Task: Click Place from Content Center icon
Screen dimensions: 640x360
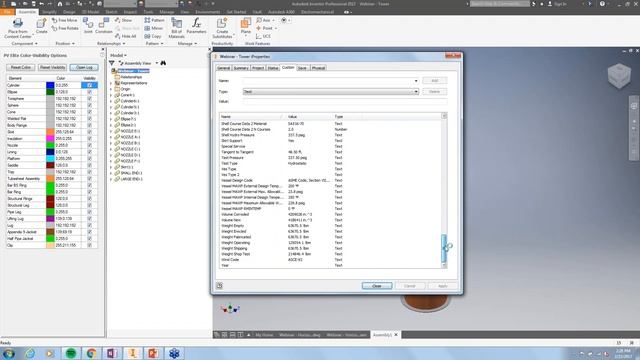Action: pos(18,24)
